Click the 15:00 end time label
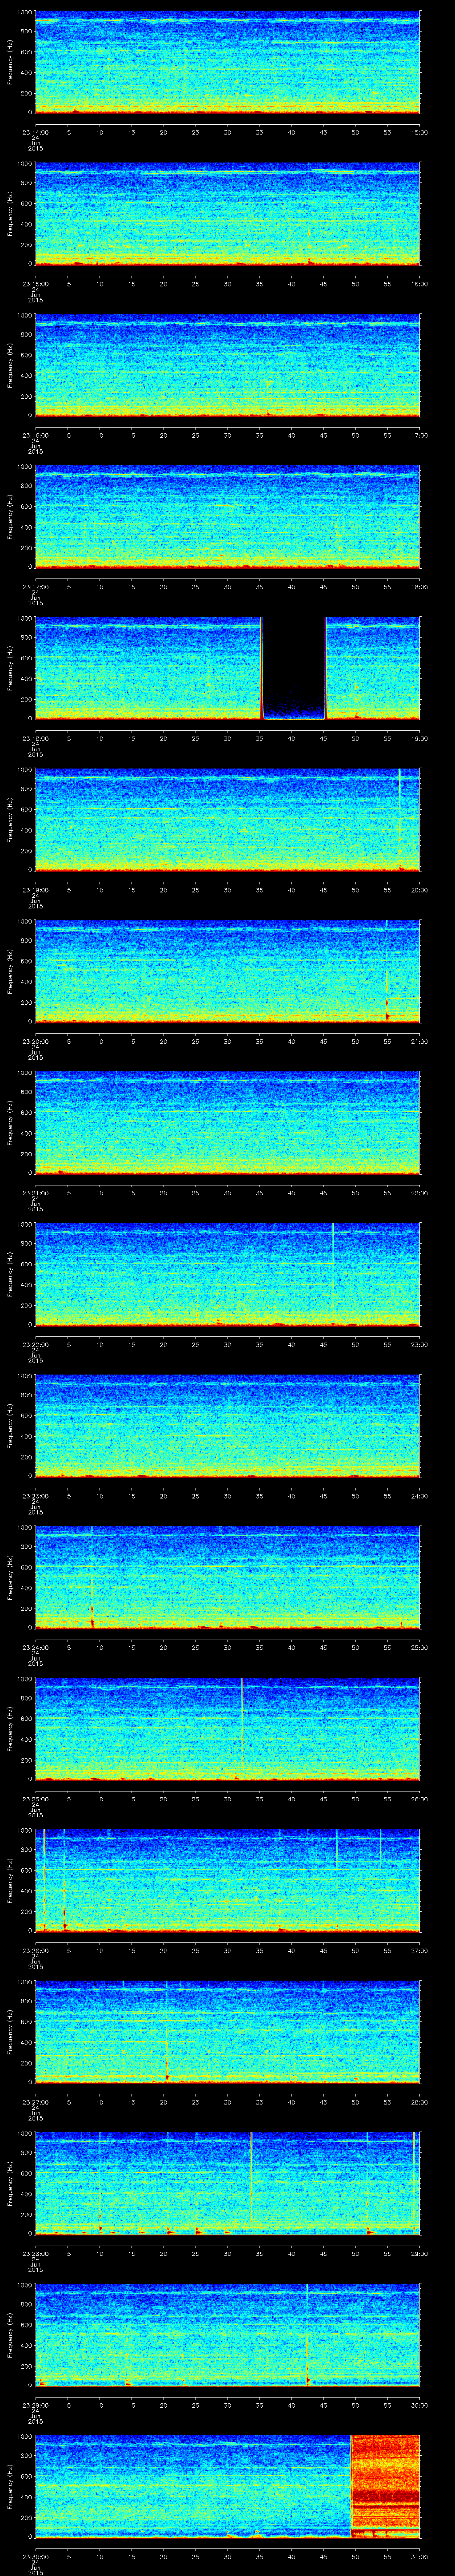Viewport: 455px width, 2576px height. tap(419, 132)
